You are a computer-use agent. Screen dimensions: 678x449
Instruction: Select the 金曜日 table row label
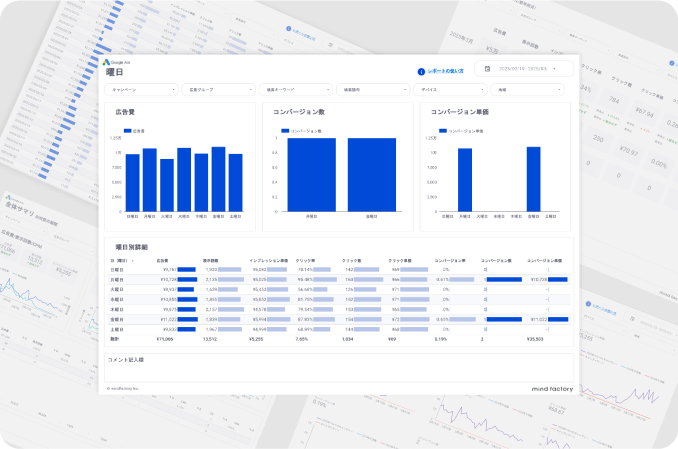[x=117, y=320]
